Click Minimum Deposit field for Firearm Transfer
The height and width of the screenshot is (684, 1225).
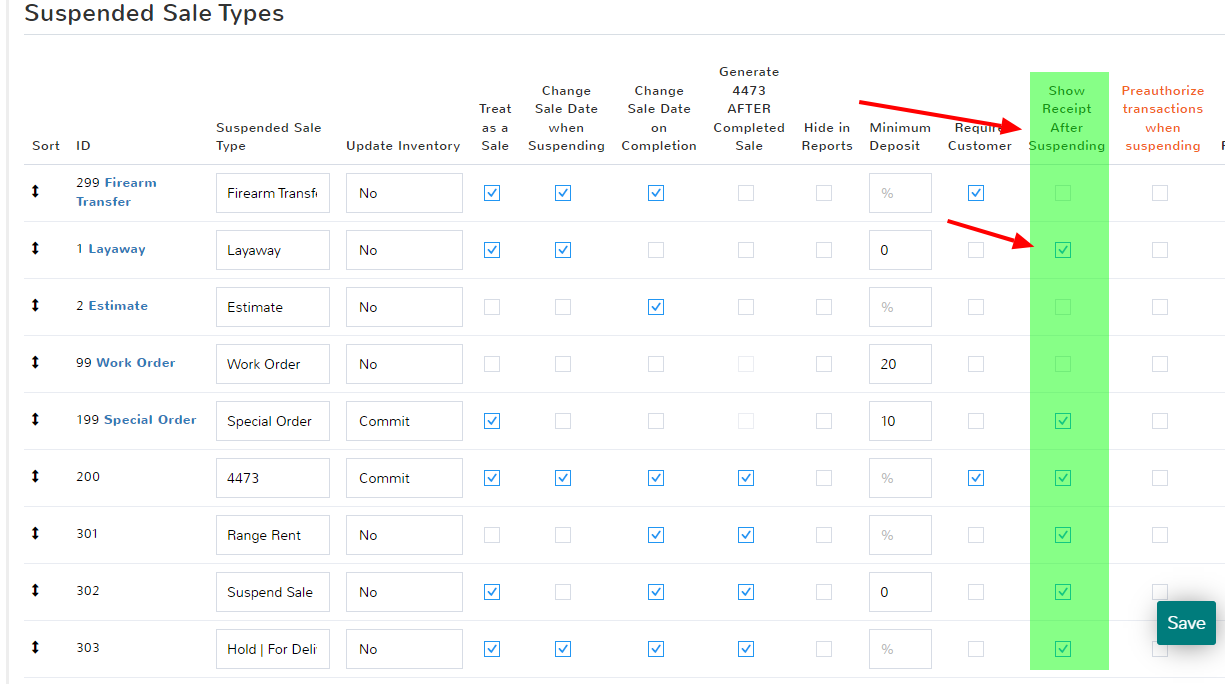[900, 193]
